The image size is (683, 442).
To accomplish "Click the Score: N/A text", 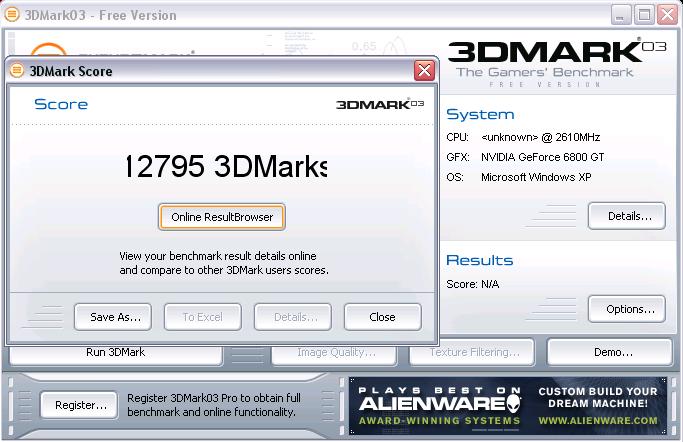I will 473,284.
